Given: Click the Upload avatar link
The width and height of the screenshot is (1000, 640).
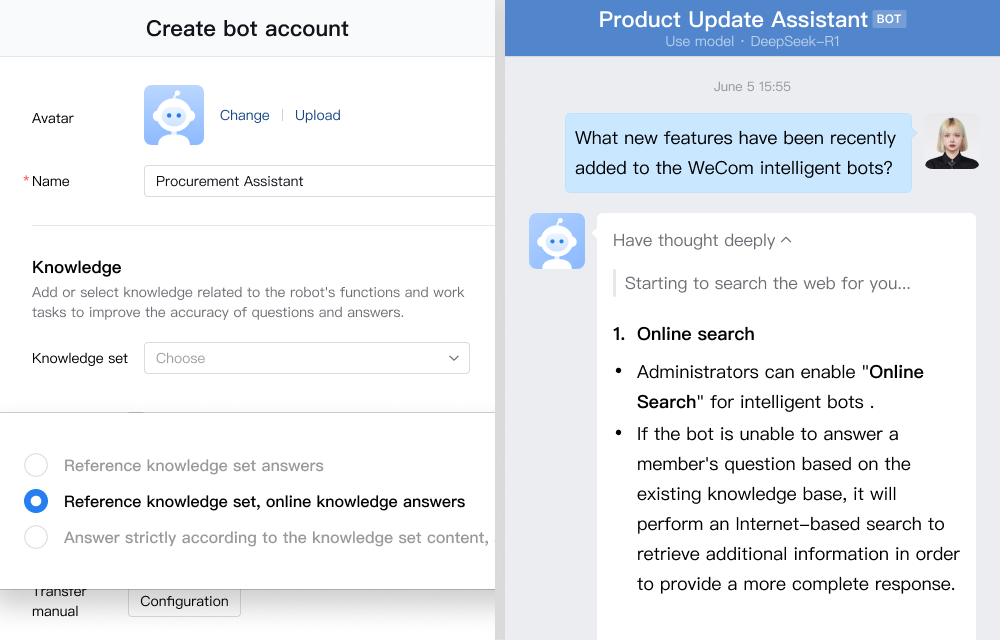Looking at the screenshot, I should pyautogui.click(x=317, y=115).
